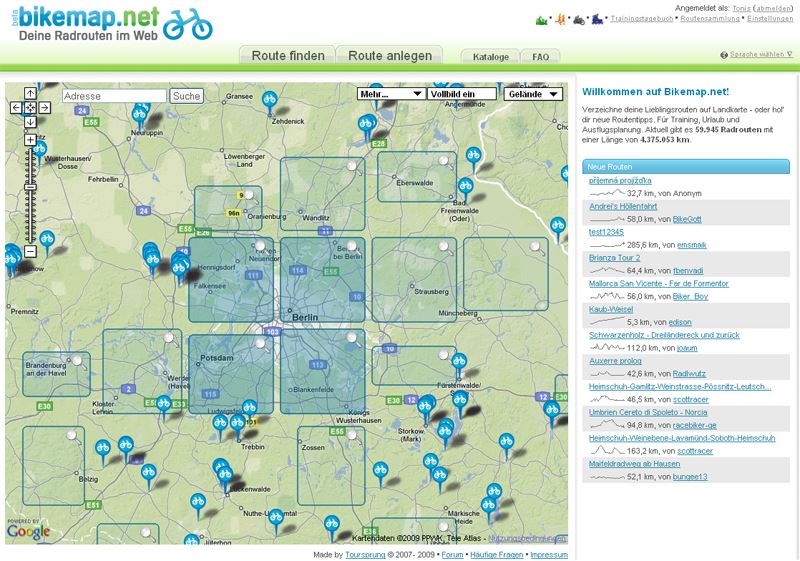
Task: Click the magnifier on the Blankenfelde tile
Action: (x=353, y=338)
